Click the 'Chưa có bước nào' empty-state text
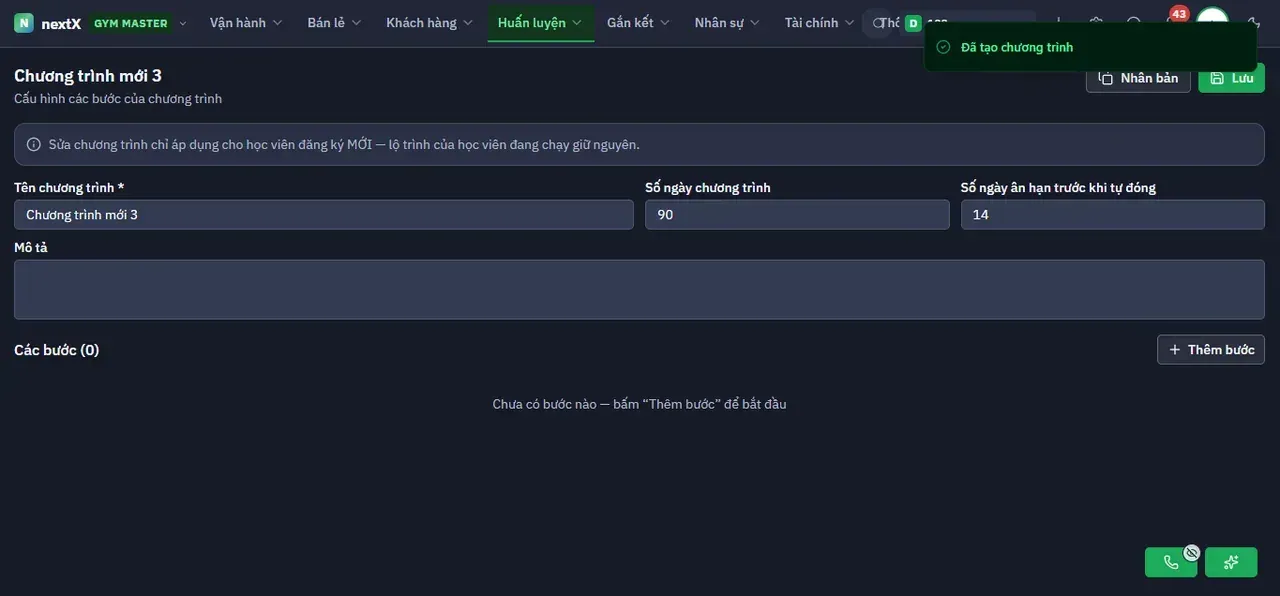 [639, 404]
